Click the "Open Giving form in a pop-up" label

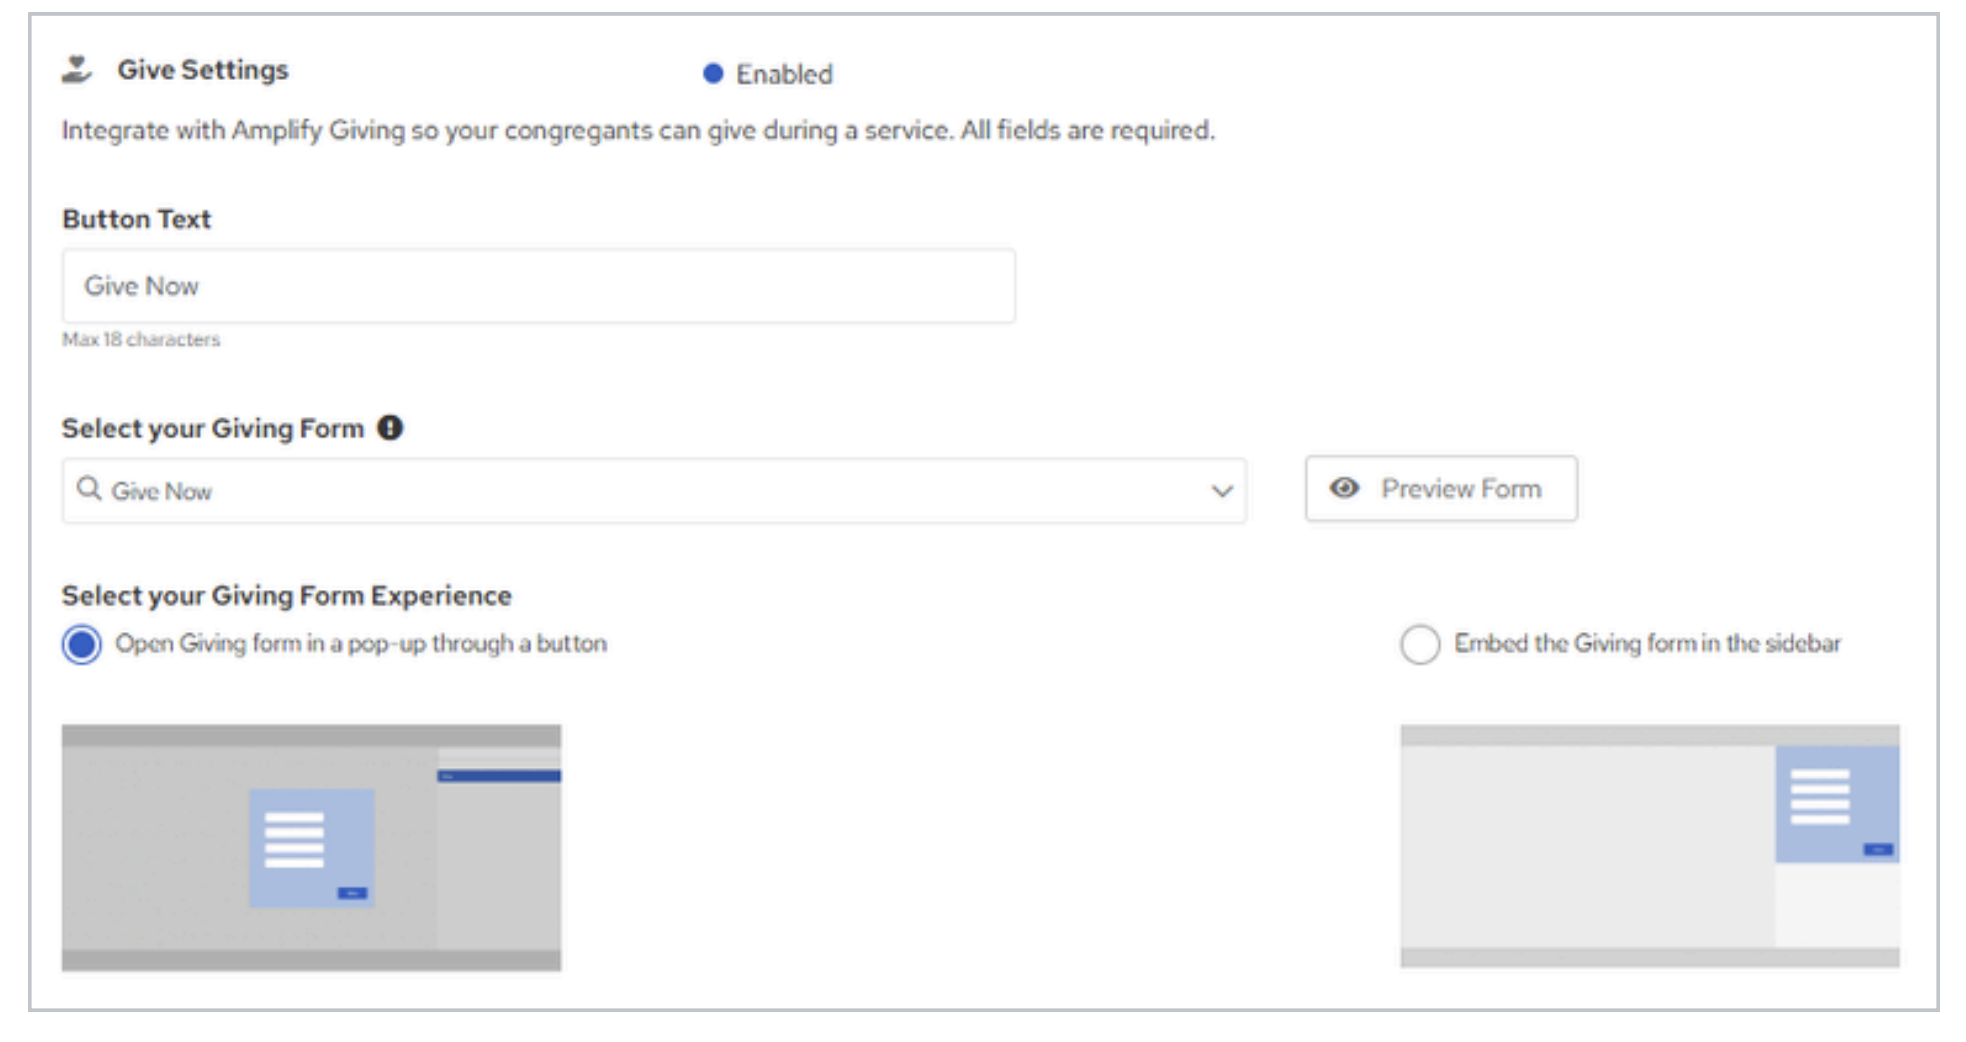point(361,643)
